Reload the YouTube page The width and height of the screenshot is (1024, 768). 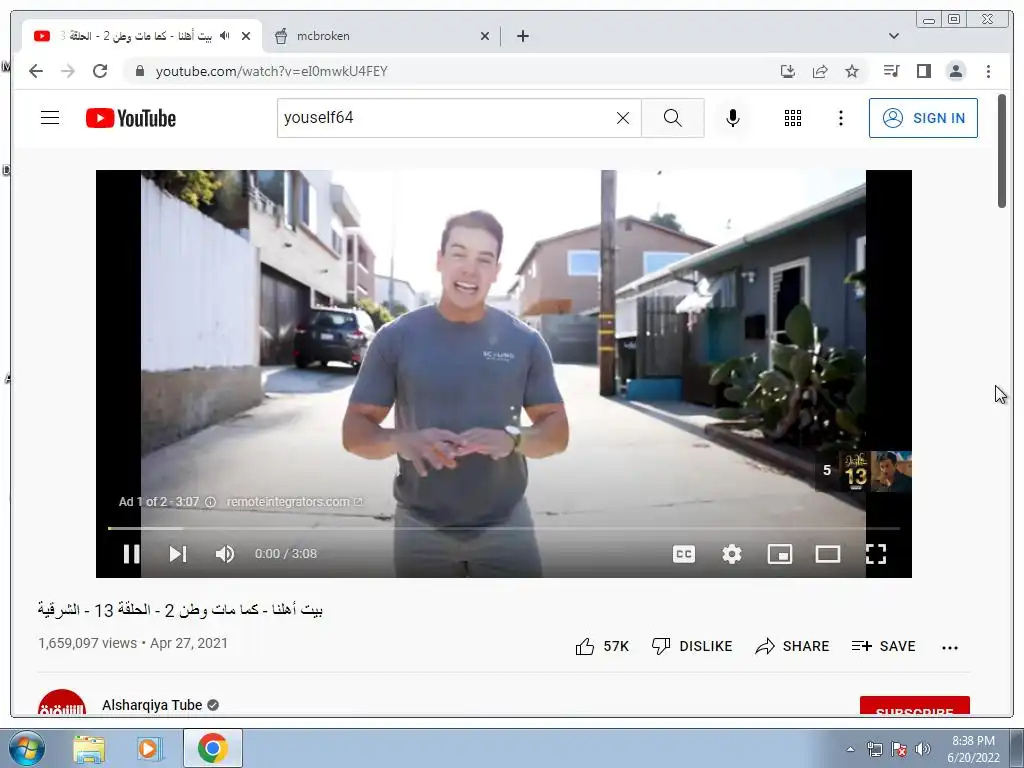100,71
